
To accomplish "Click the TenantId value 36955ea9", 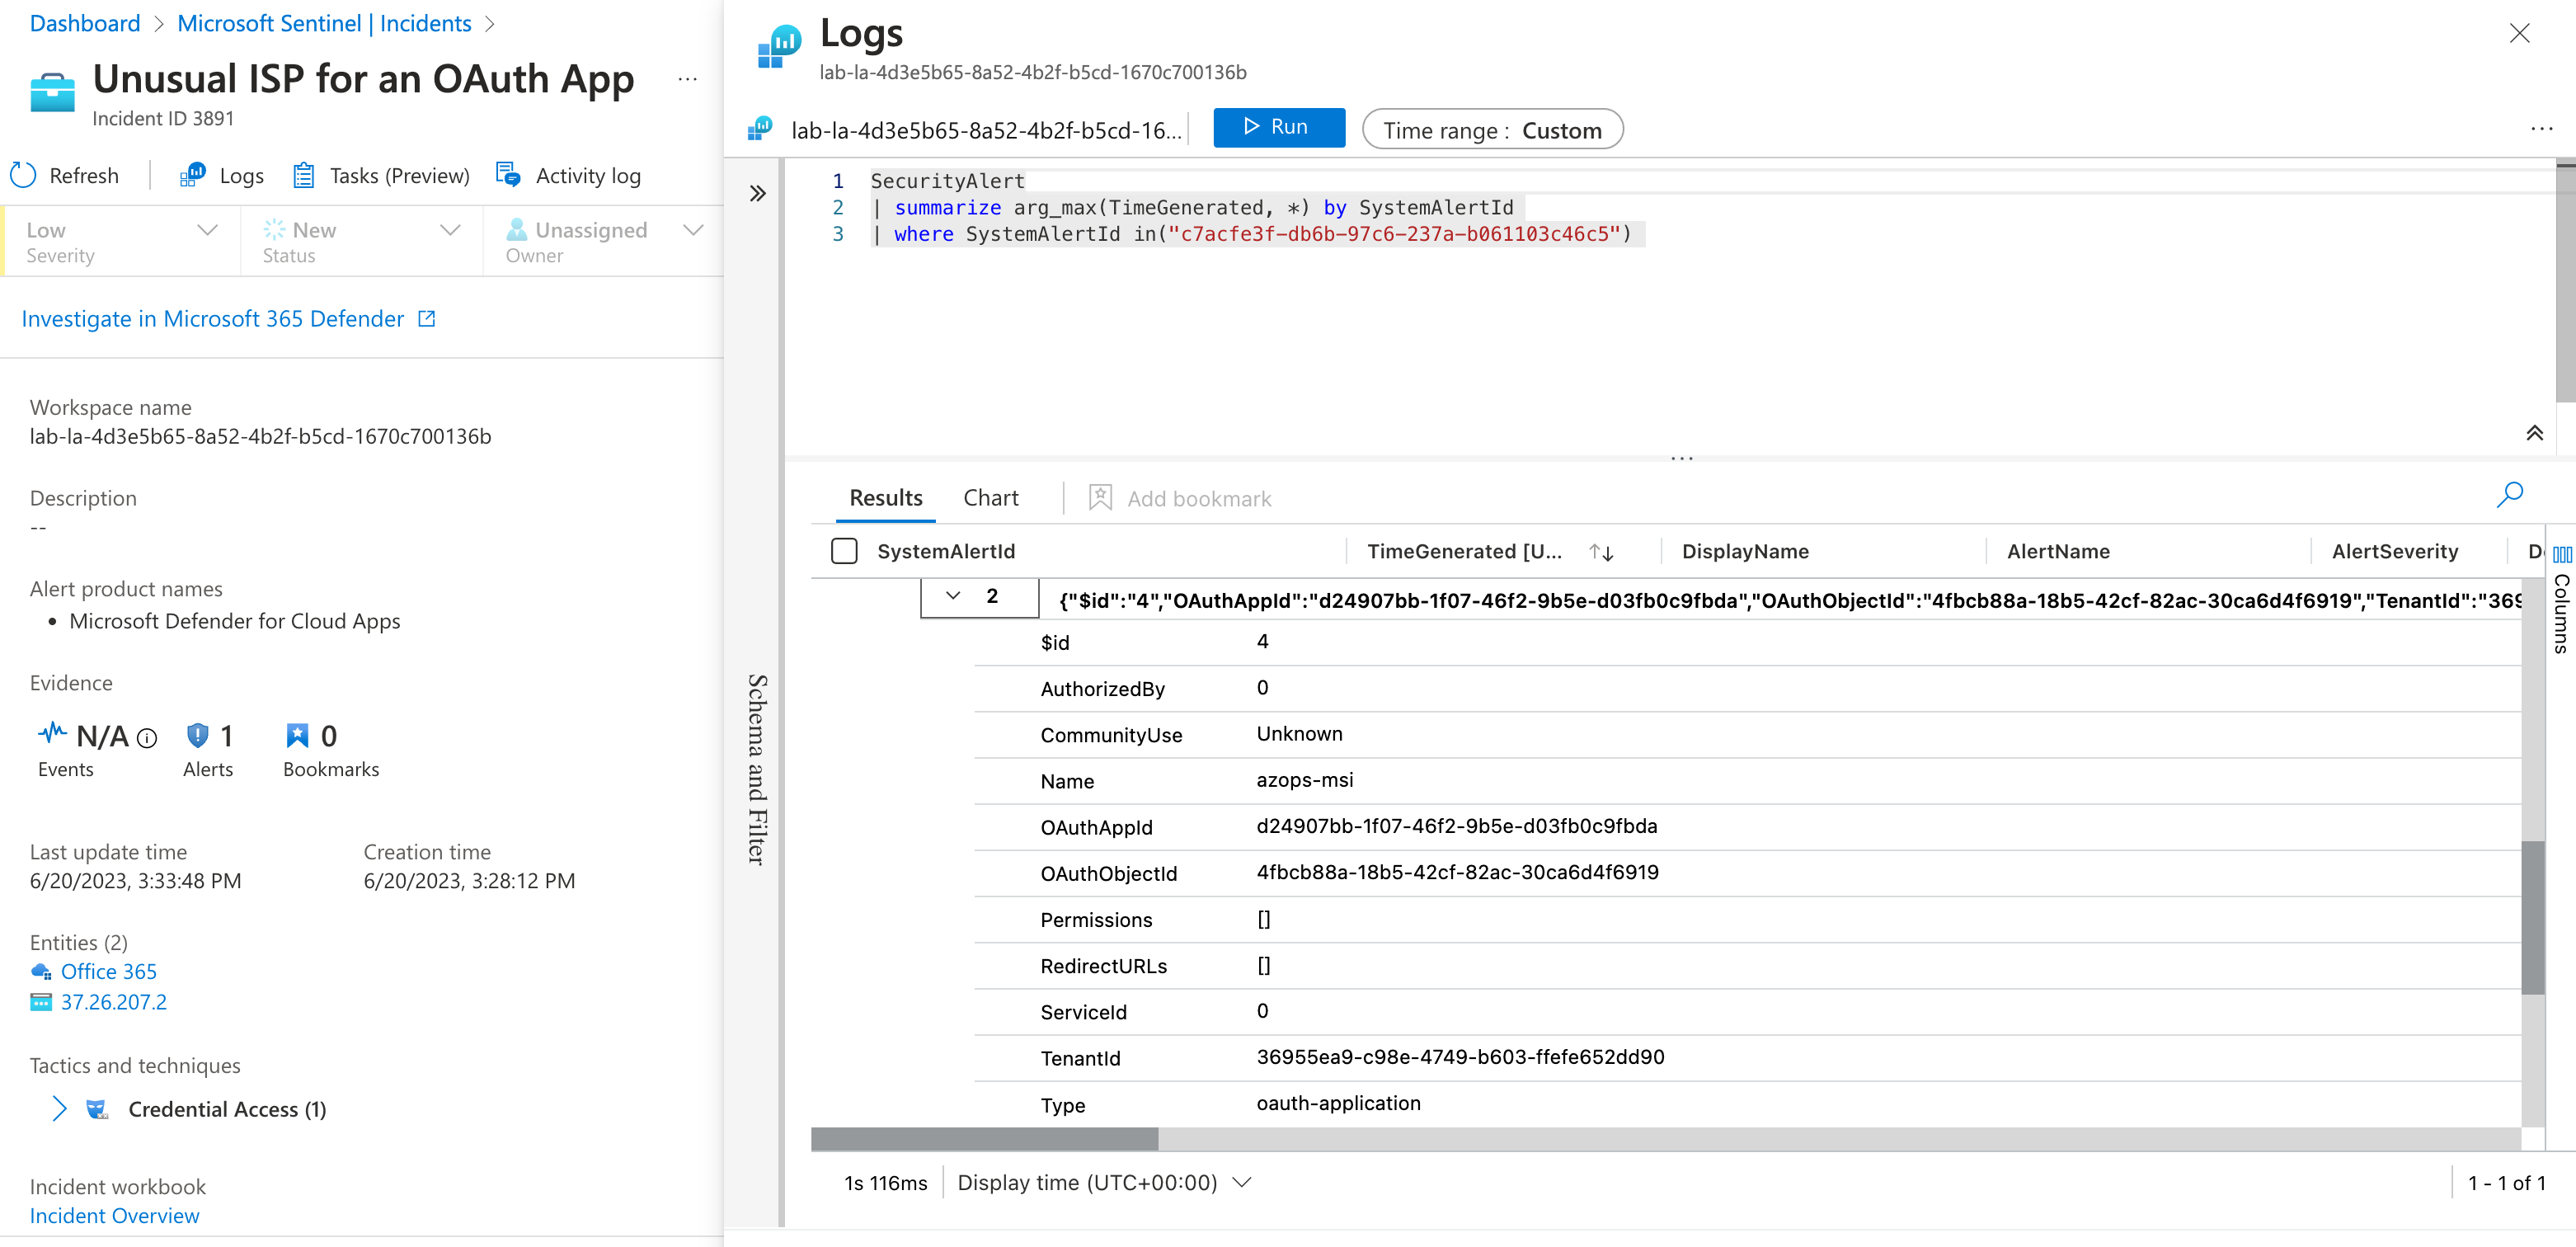I will click(x=1460, y=1057).
